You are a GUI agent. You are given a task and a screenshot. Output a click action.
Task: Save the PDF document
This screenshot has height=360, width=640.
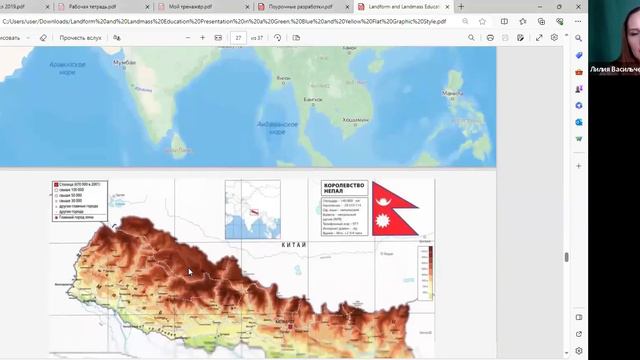tap(505, 38)
